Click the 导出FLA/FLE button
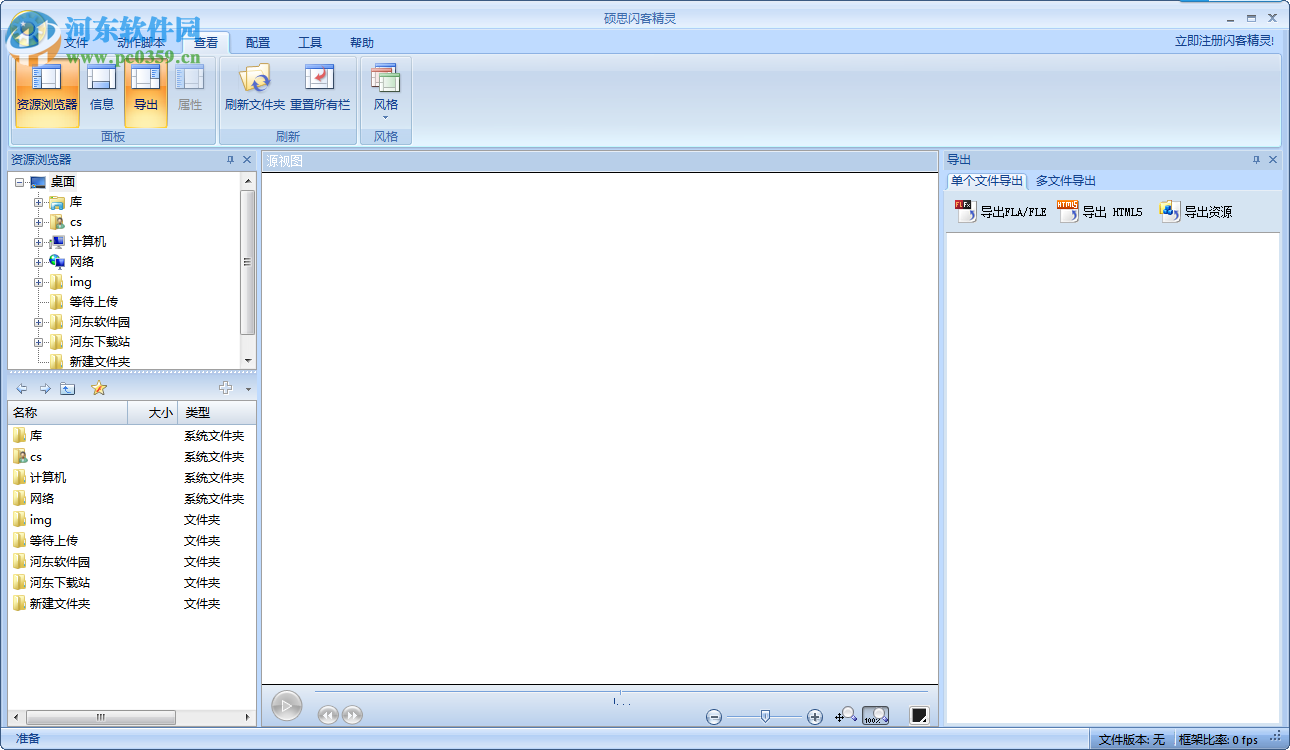 (x=1001, y=211)
